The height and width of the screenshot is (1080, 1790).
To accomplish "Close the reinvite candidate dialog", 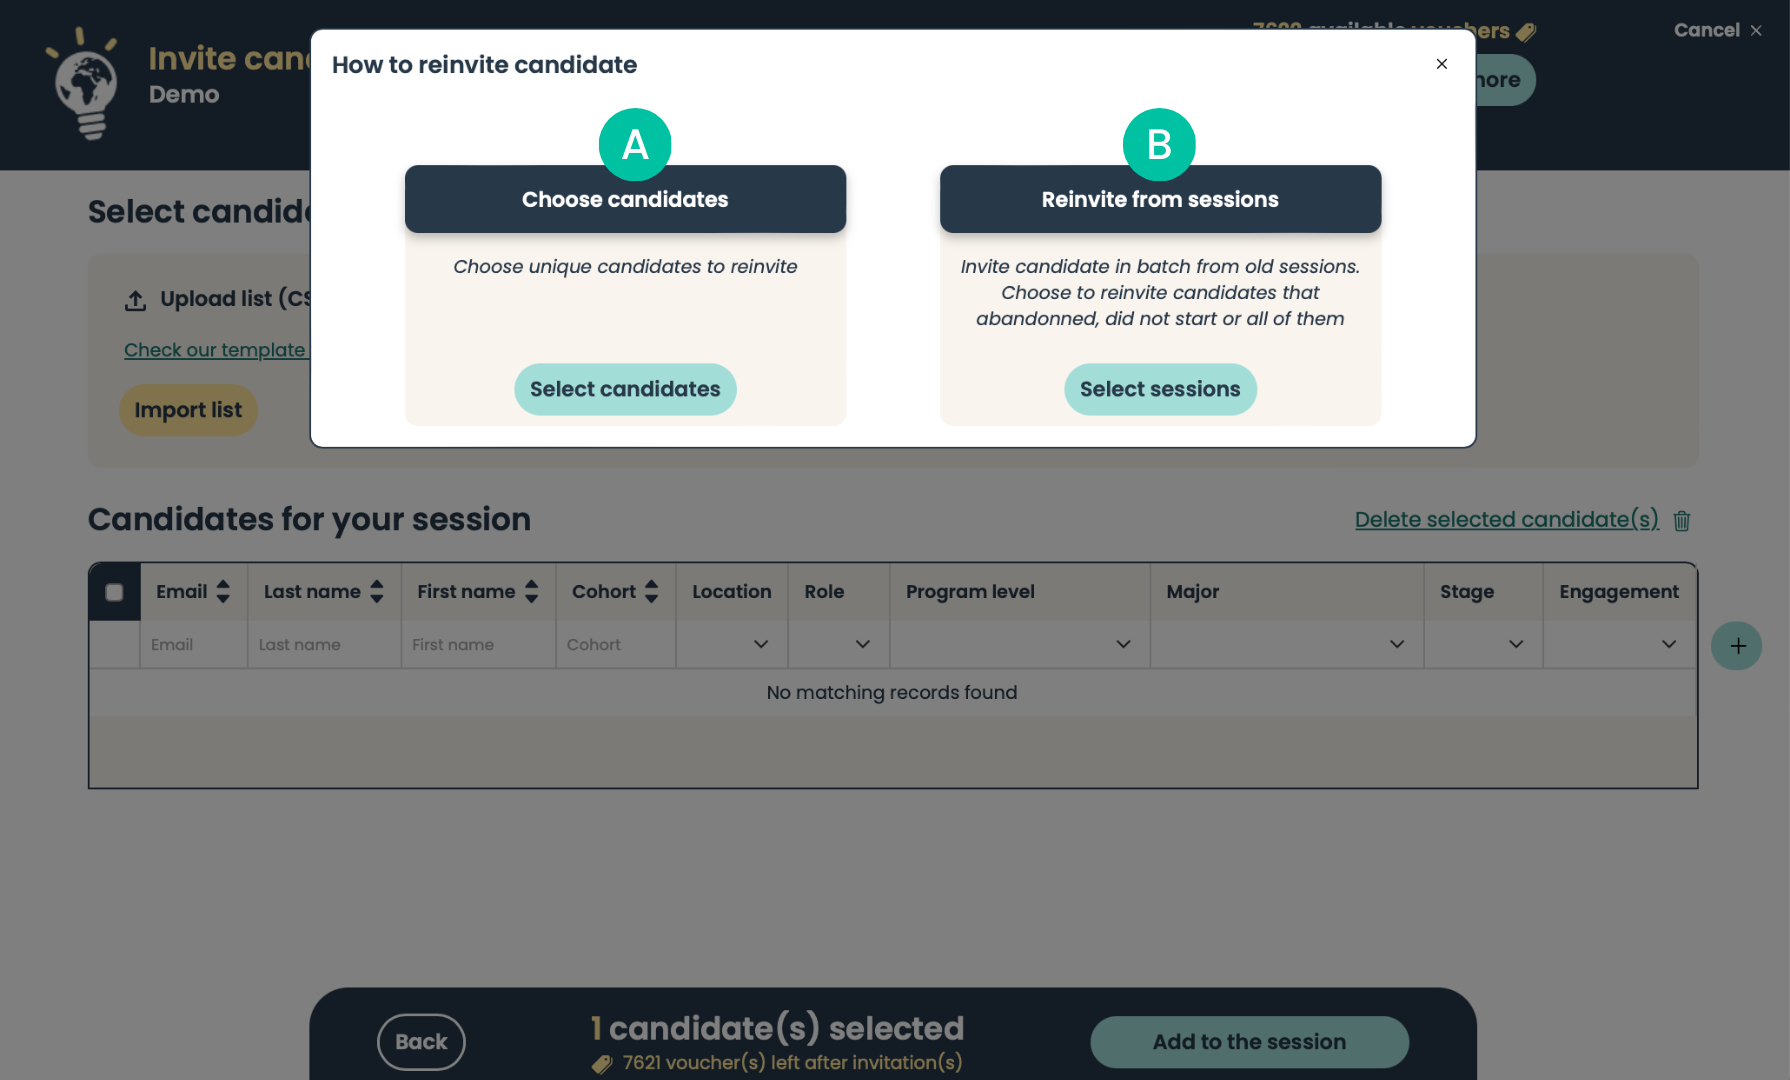I will [1441, 64].
